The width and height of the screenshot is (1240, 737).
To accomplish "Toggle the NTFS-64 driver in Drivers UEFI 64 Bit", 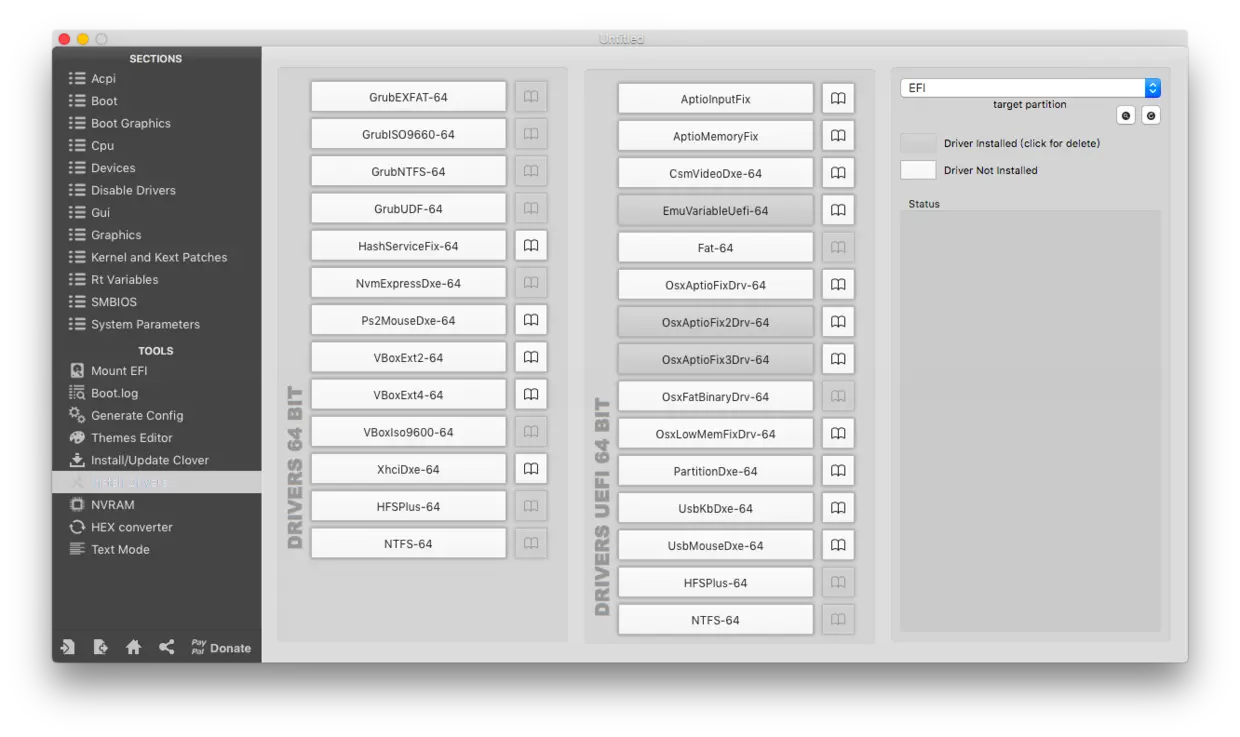I will (x=715, y=620).
